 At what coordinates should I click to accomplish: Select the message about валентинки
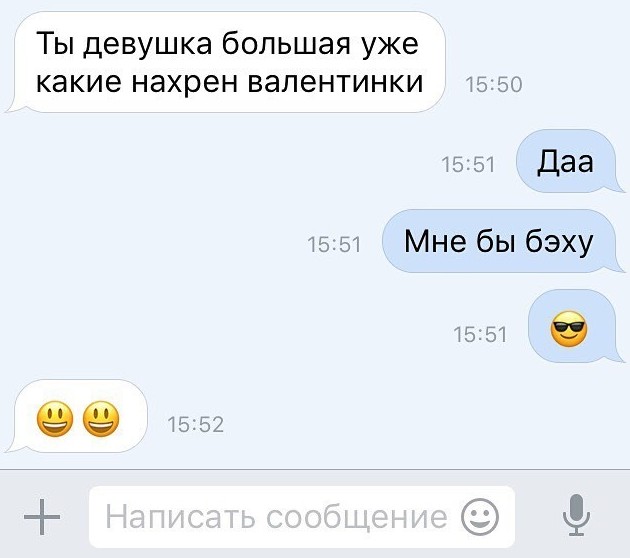pos(227,62)
